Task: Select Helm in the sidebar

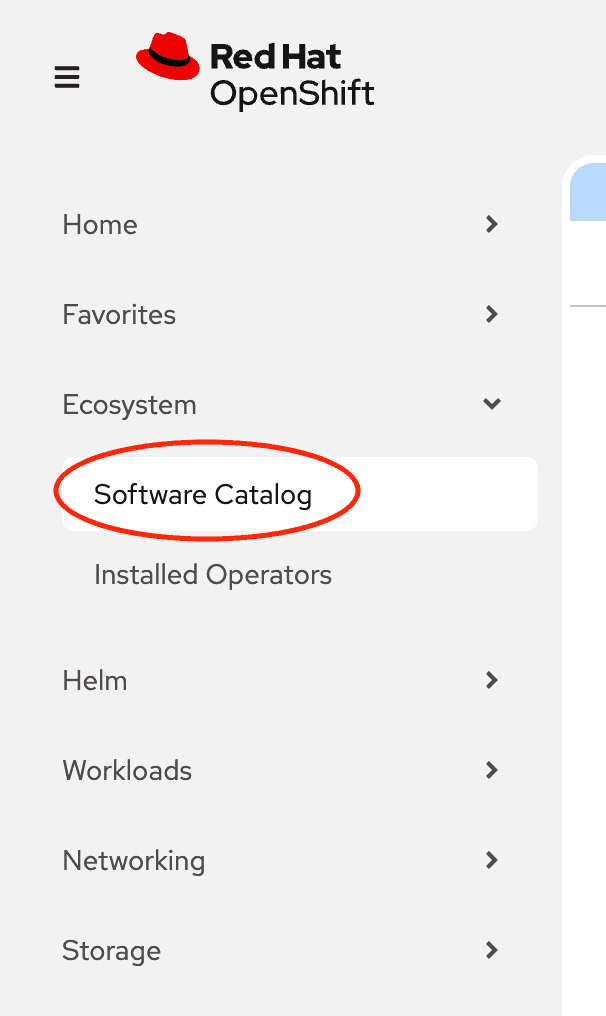Action: click(95, 680)
